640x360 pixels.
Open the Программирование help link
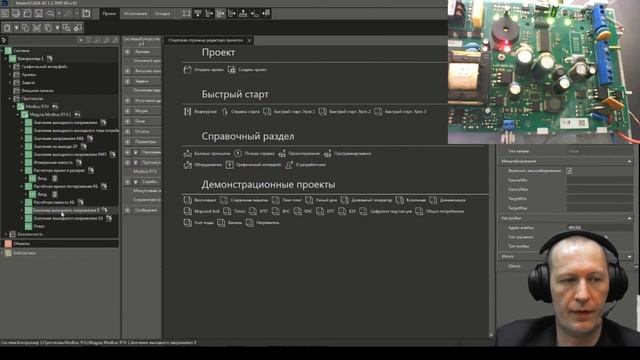(353, 154)
